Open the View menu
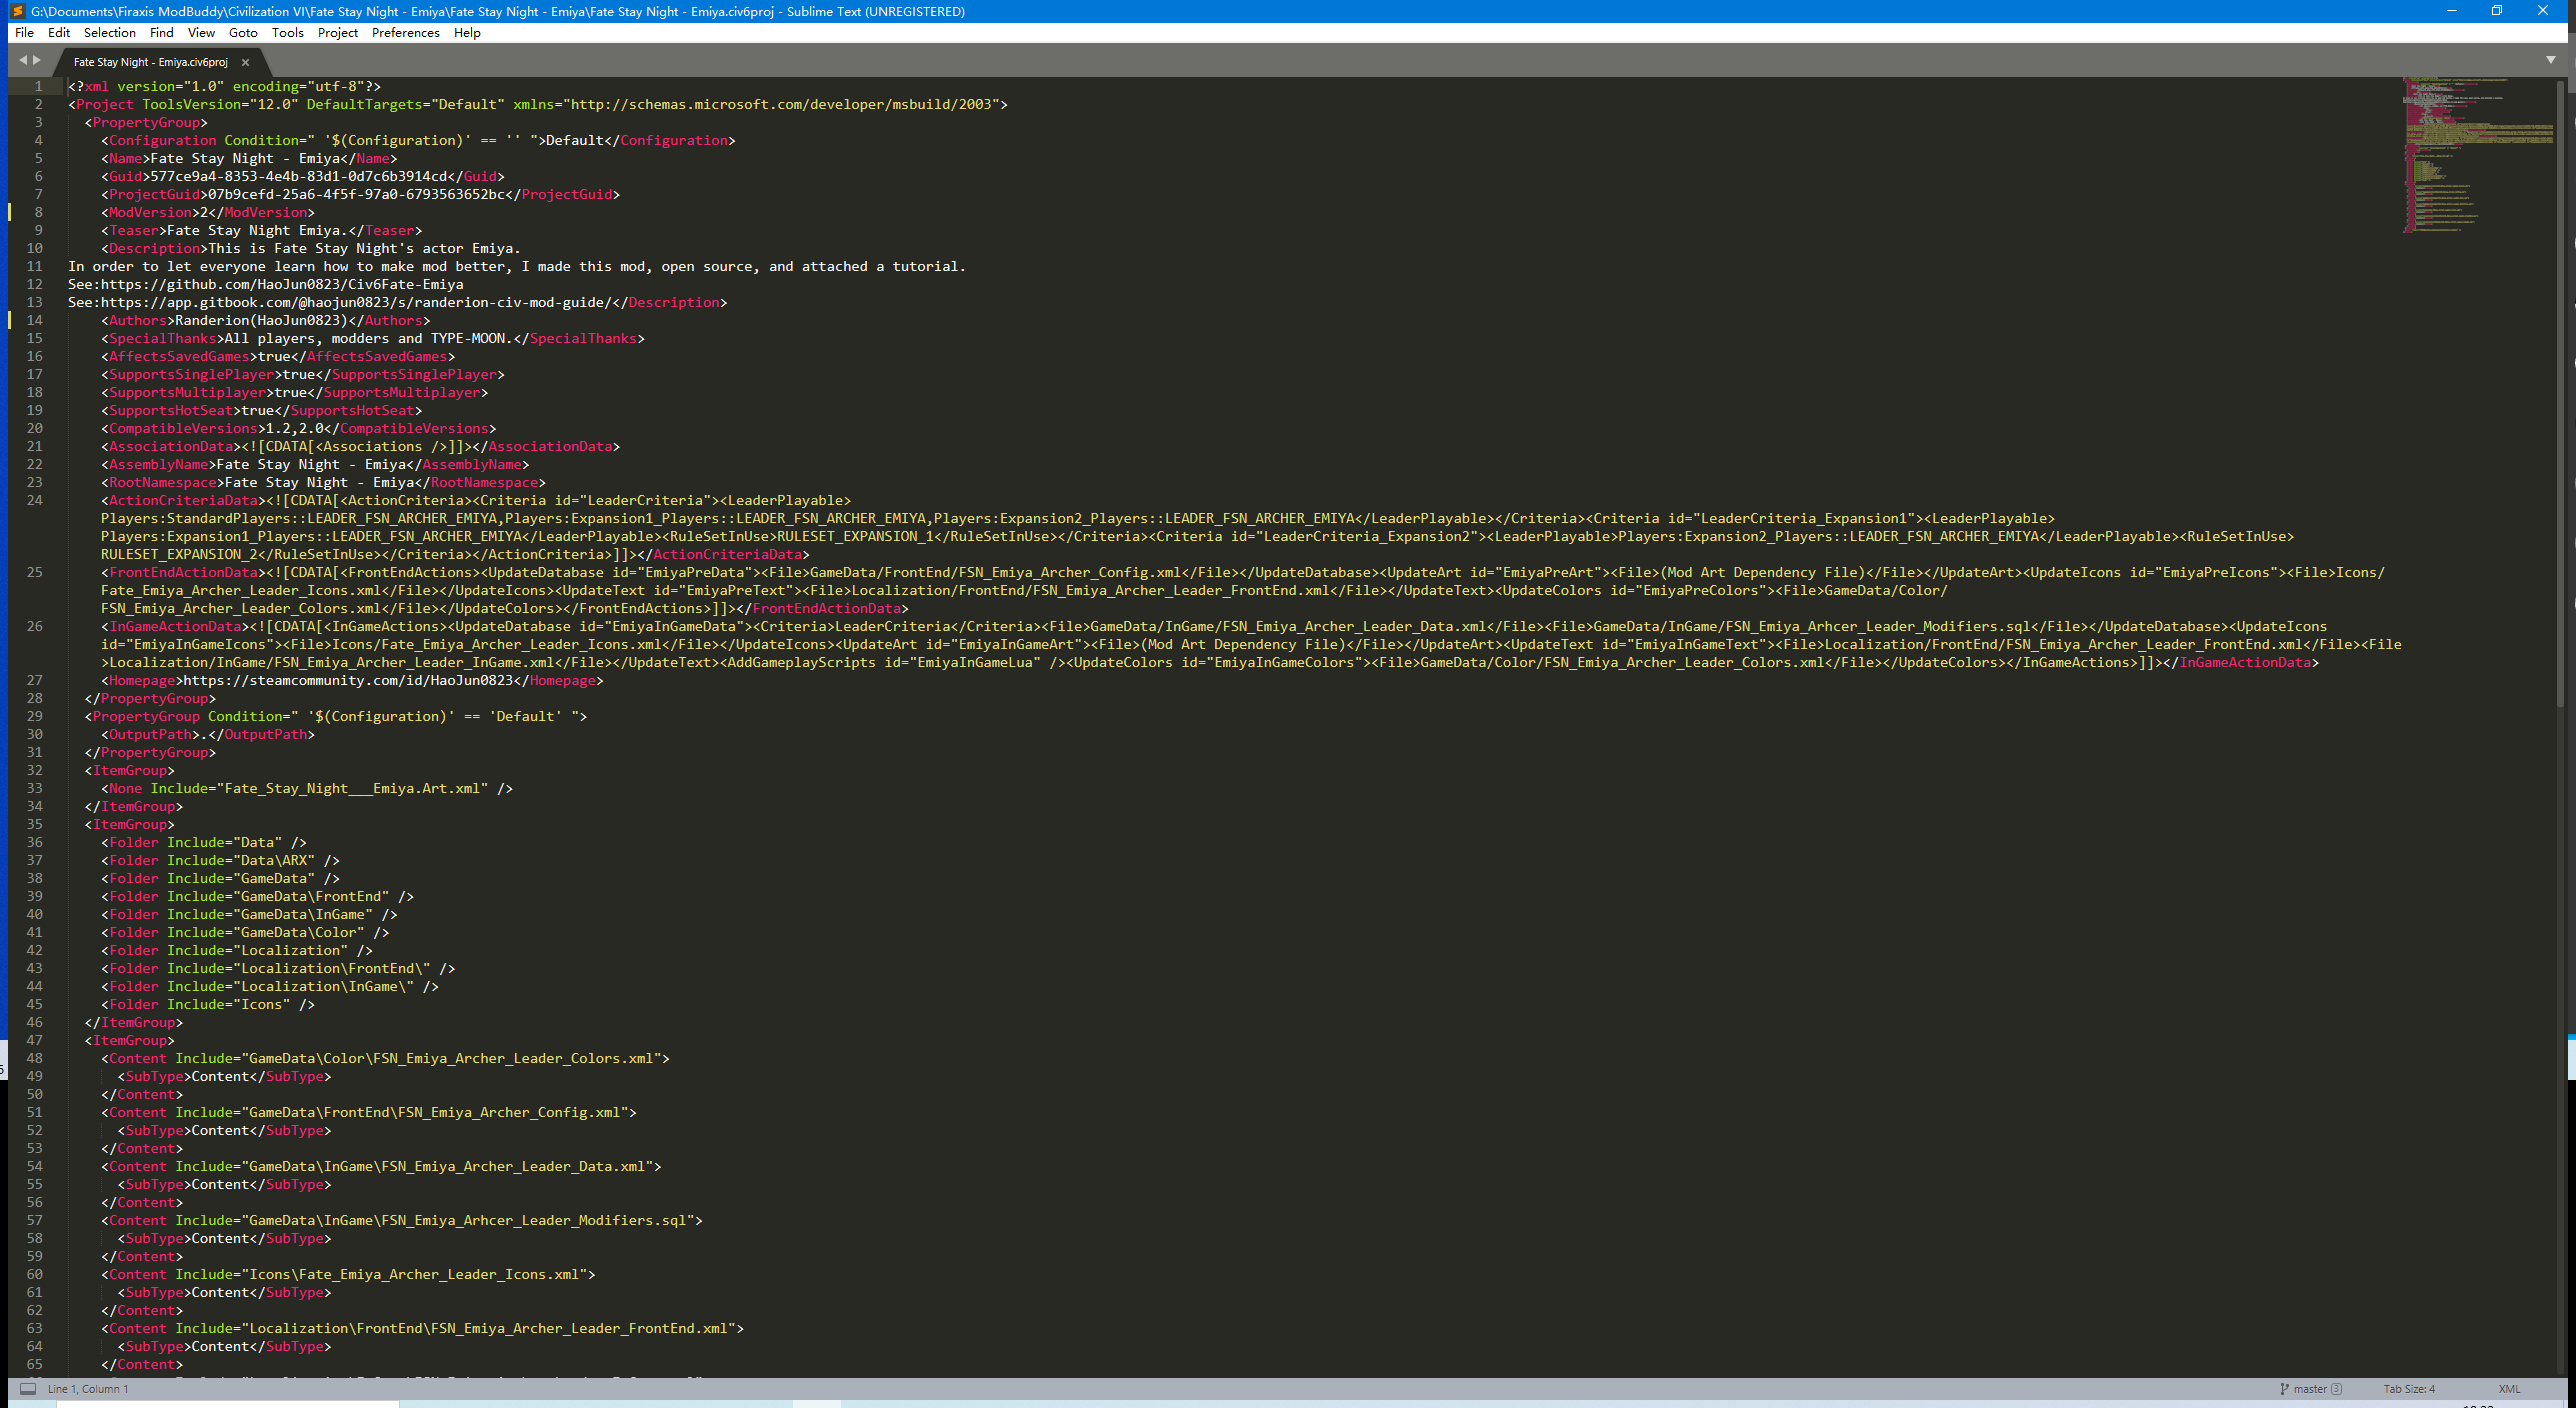The height and width of the screenshot is (1408, 2576). coord(201,33)
